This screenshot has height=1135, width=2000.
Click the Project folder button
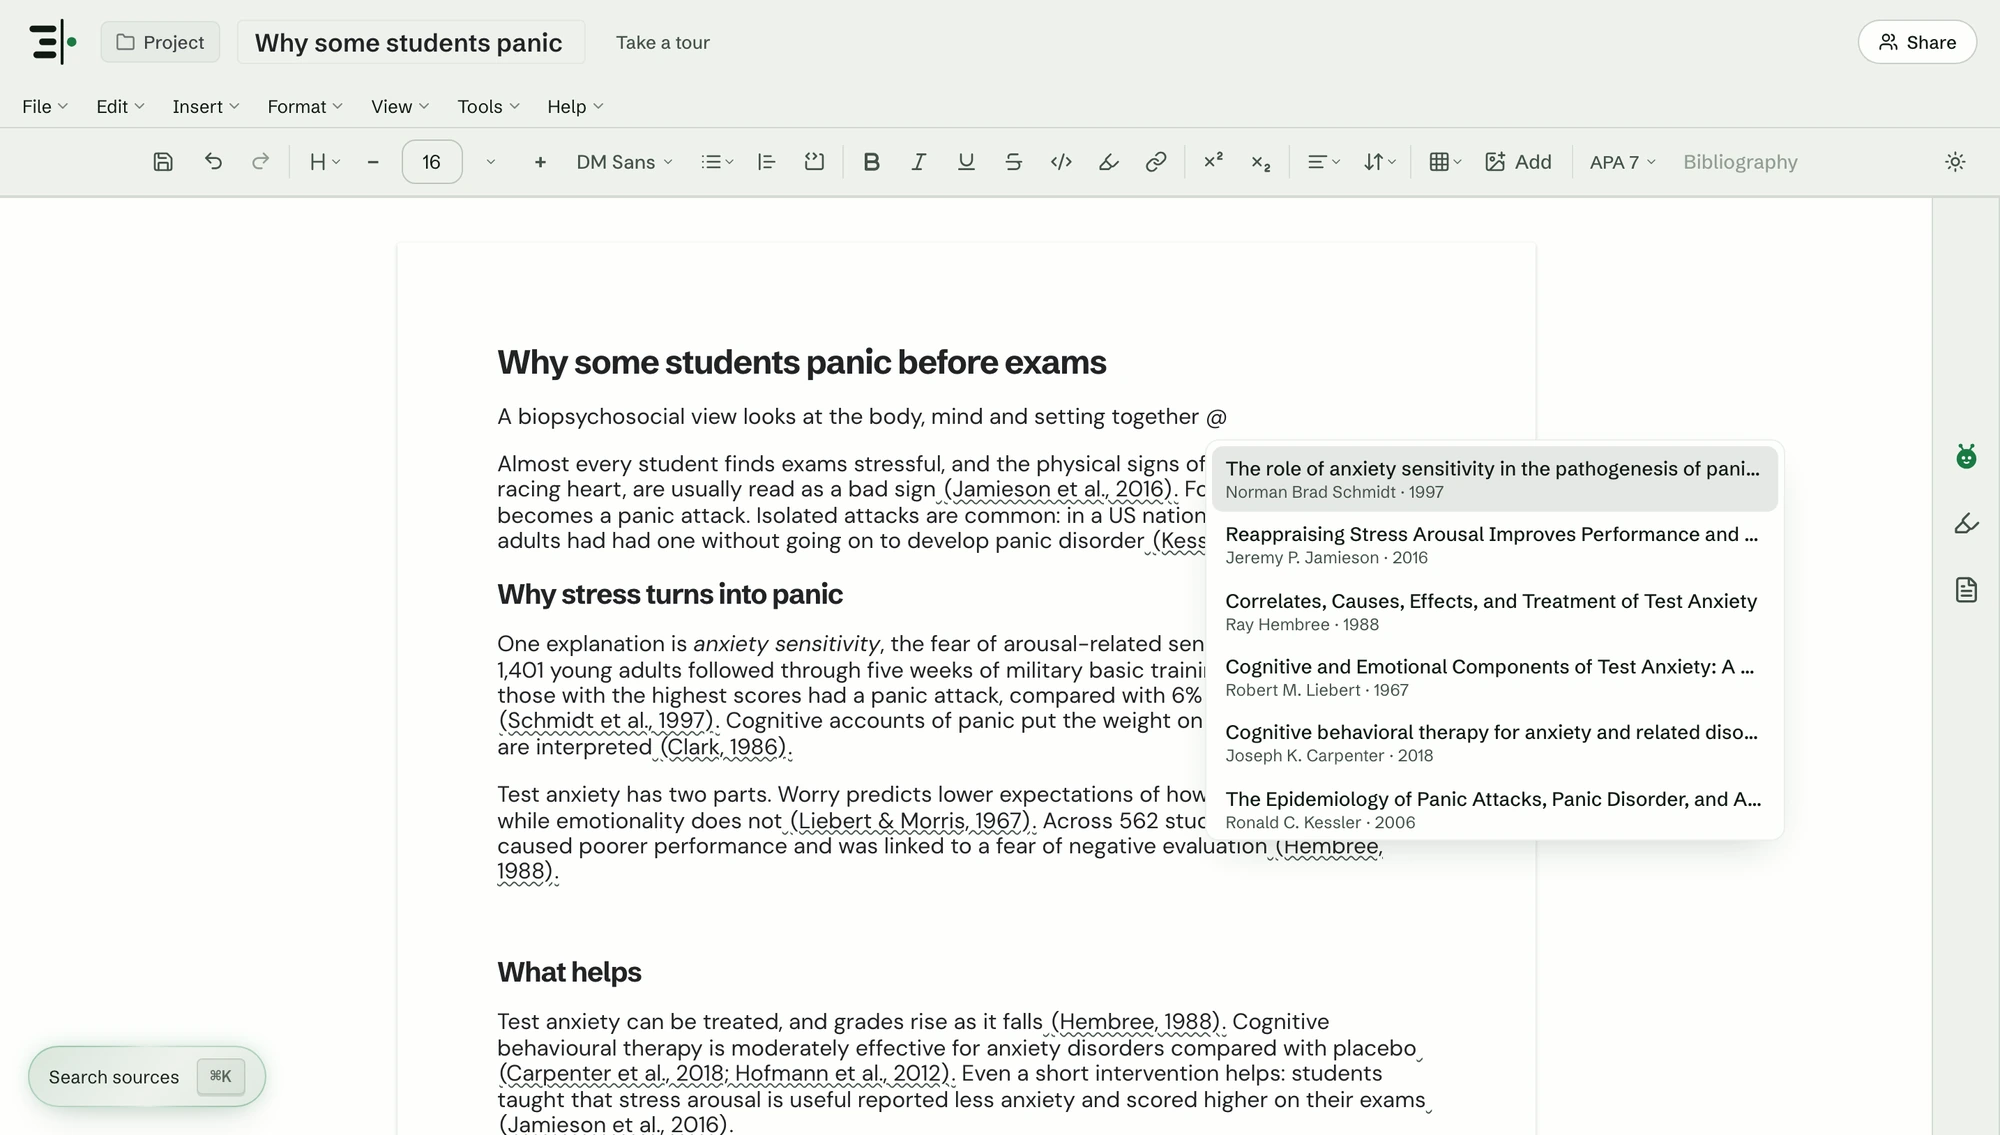(x=160, y=42)
